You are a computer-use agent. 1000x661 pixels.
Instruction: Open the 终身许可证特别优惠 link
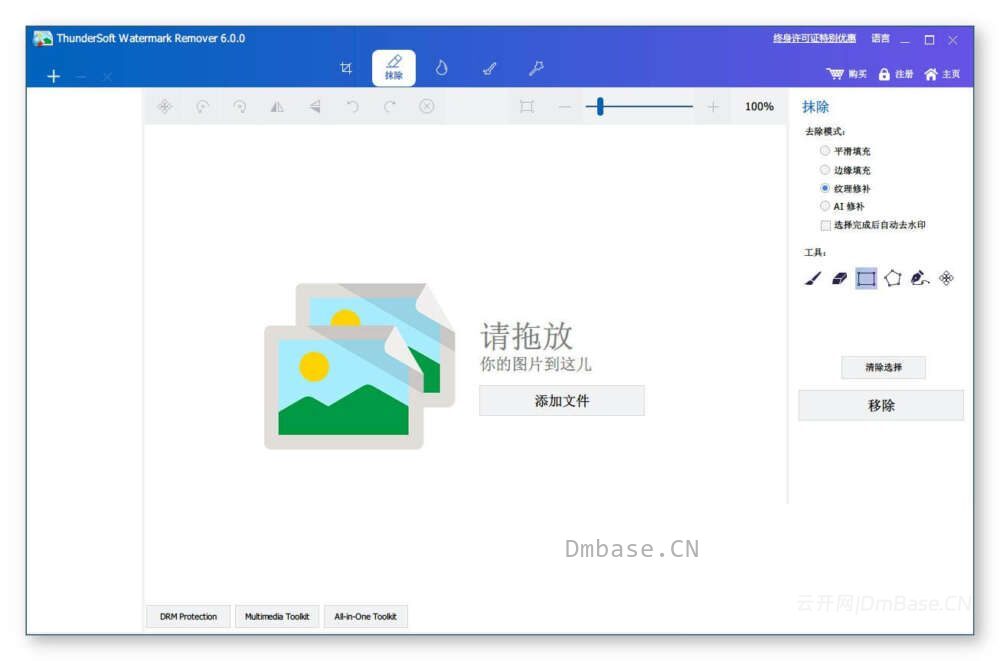click(814, 38)
